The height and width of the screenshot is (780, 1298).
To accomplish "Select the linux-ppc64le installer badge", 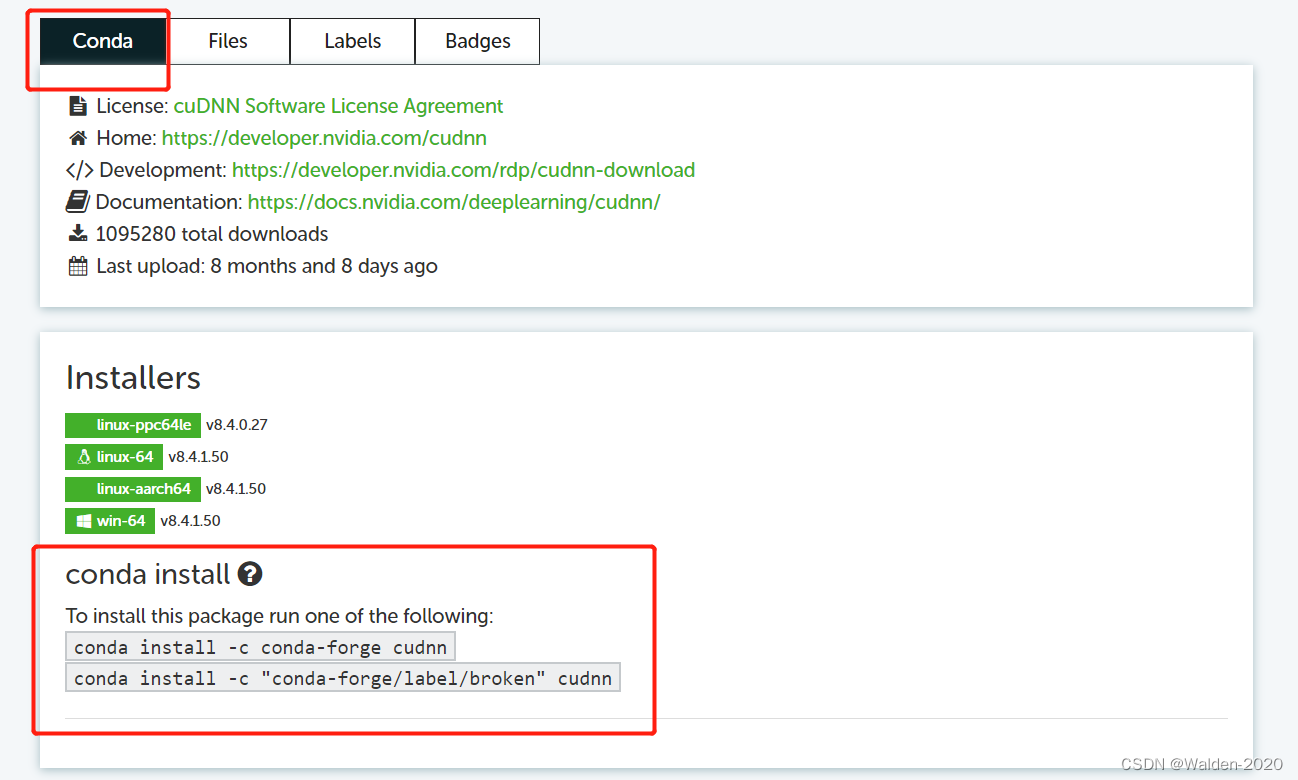I will (x=133, y=425).
